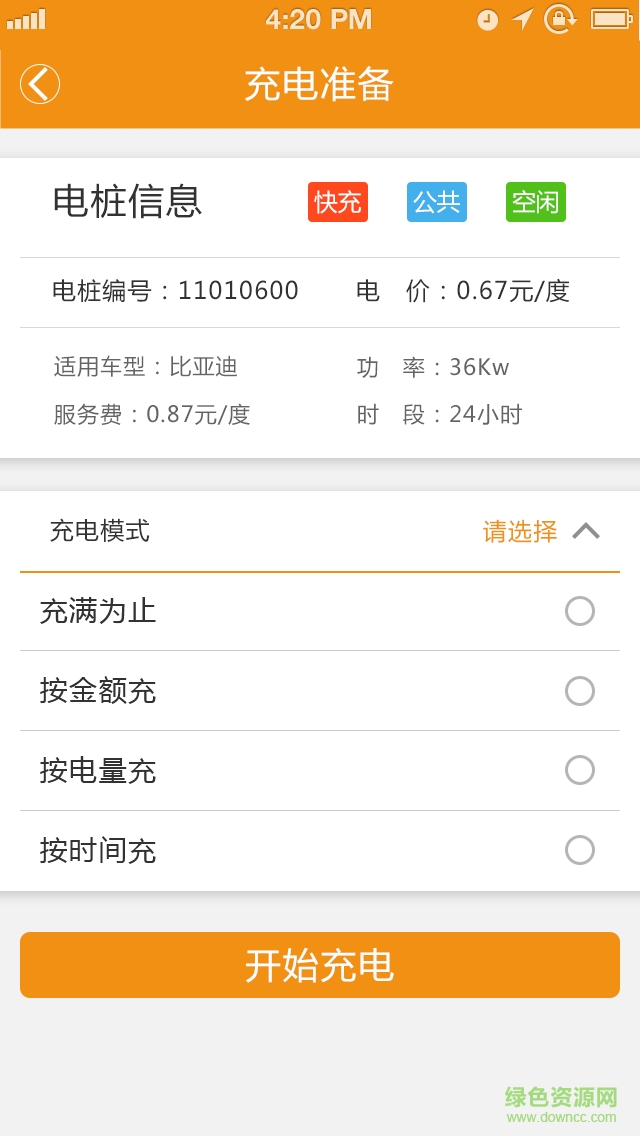Tap the signal strength bars in status bar
Screen dimensions: 640x1136
click(28, 18)
